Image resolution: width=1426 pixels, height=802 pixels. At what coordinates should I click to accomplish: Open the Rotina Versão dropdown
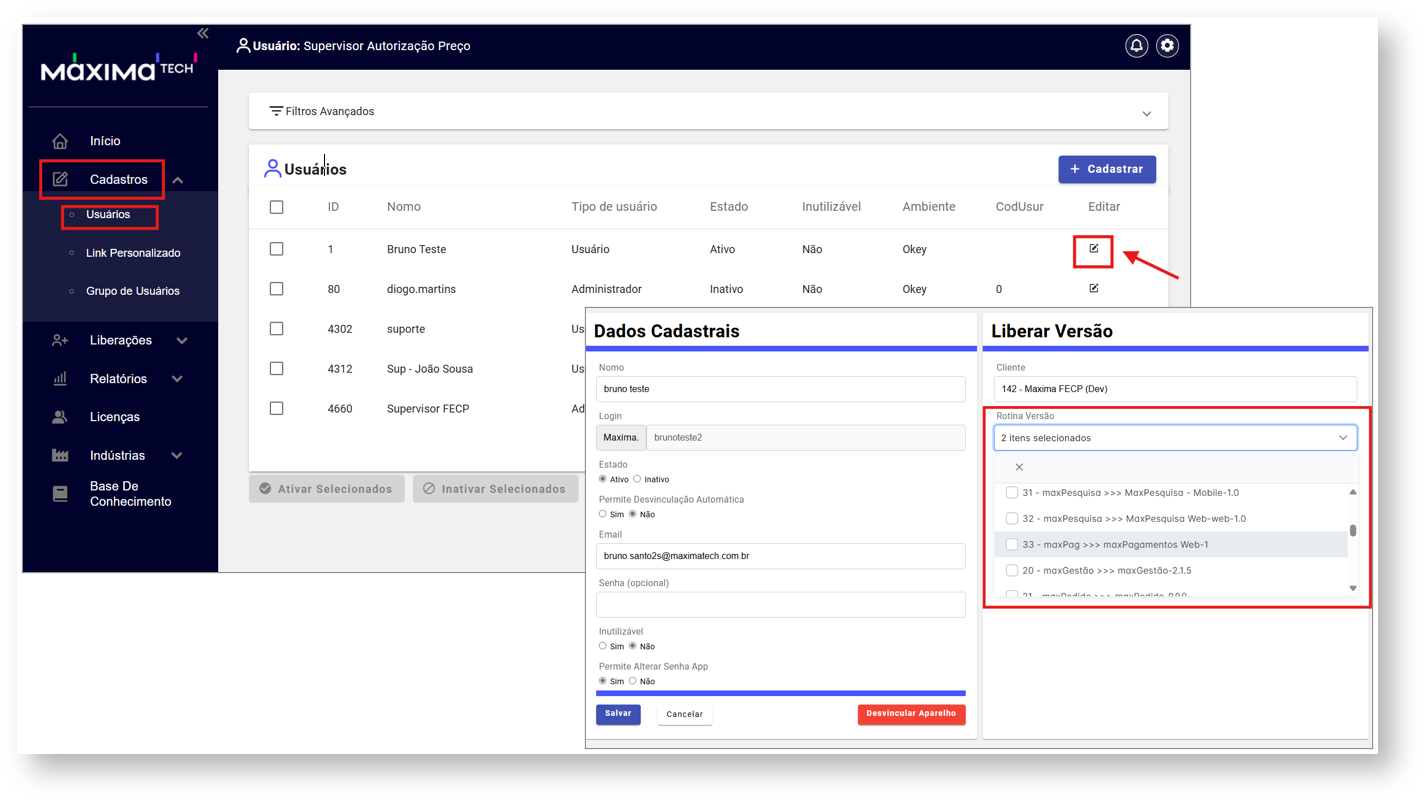[x=1175, y=438]
